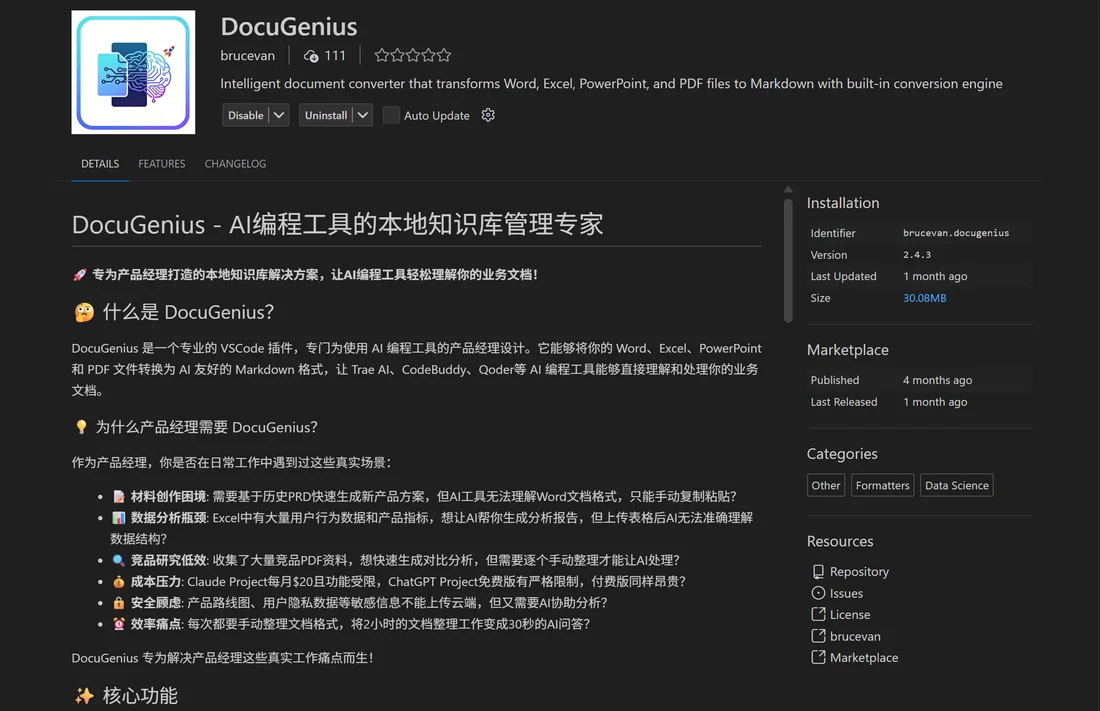
Task: Click the Marketplace external link icon
Action: coord(818,657)
